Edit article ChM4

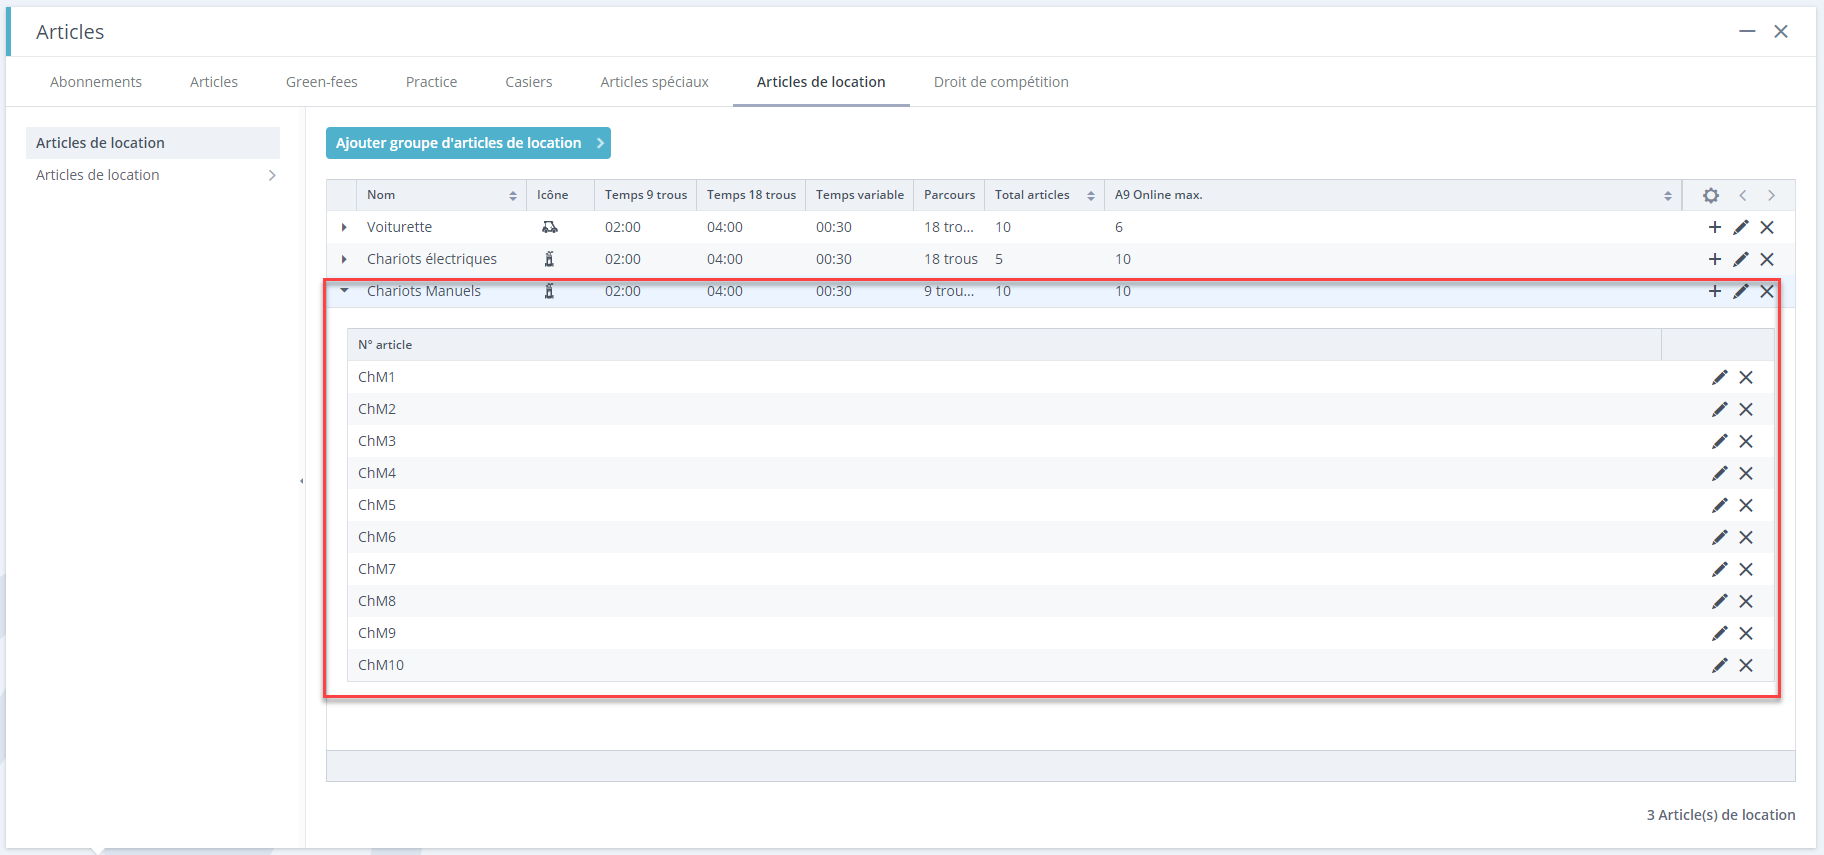coord(1720,473)
